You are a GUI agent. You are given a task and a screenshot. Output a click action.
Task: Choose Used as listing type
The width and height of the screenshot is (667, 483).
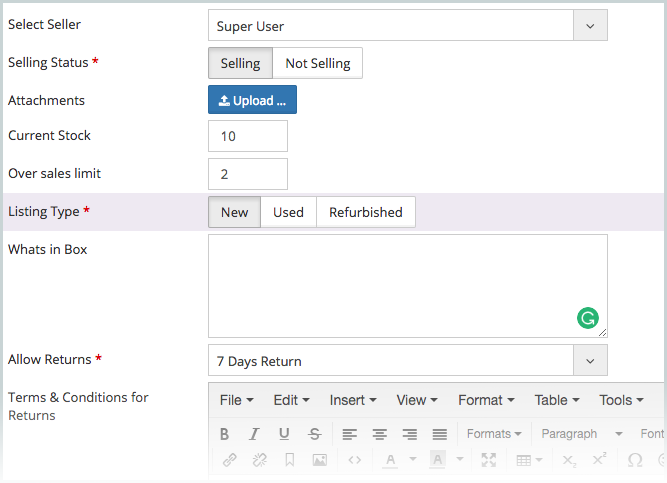tap(288, 212)
